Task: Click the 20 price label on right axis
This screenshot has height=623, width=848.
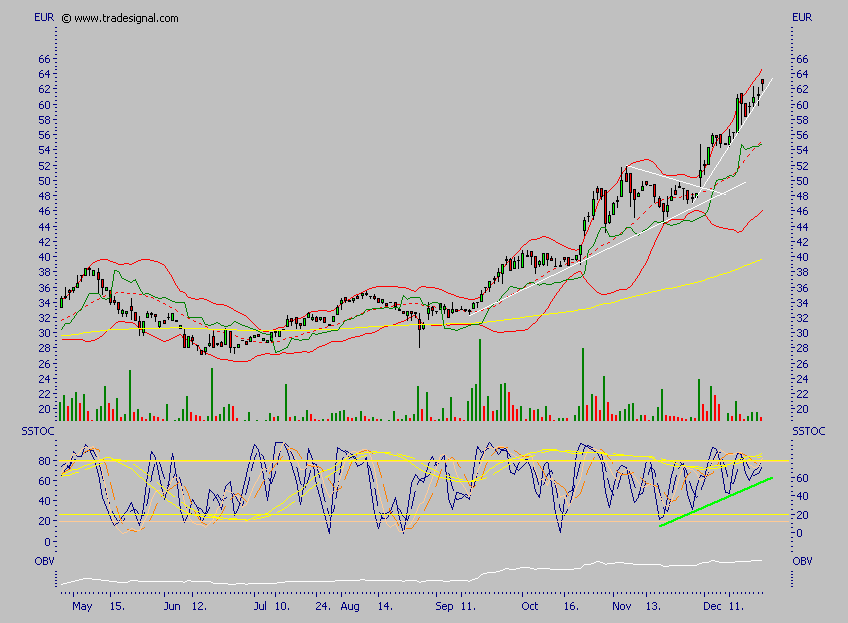Action: (801, 409)
